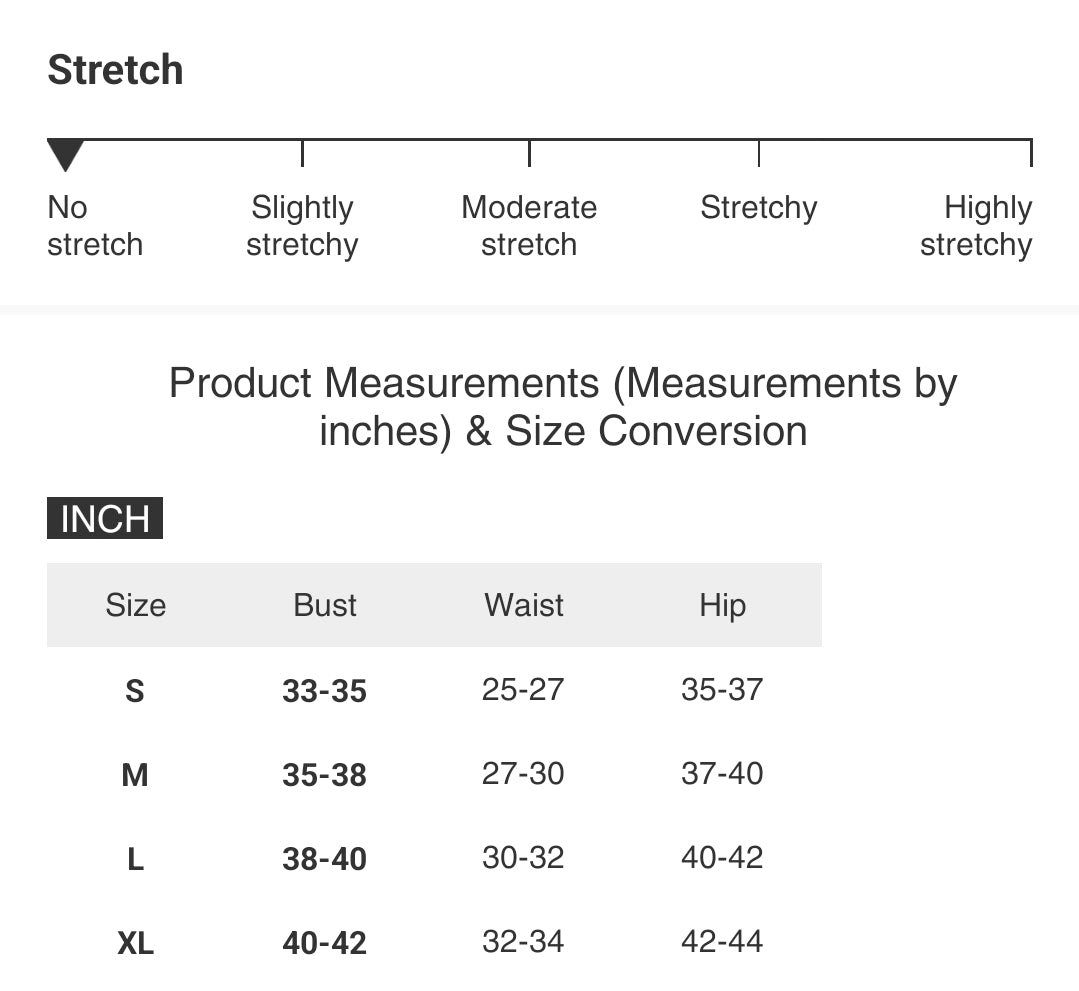This screenshot has height=991, width=1079.
Task: Click the Bust column header
Action: (x=325, y=605)
